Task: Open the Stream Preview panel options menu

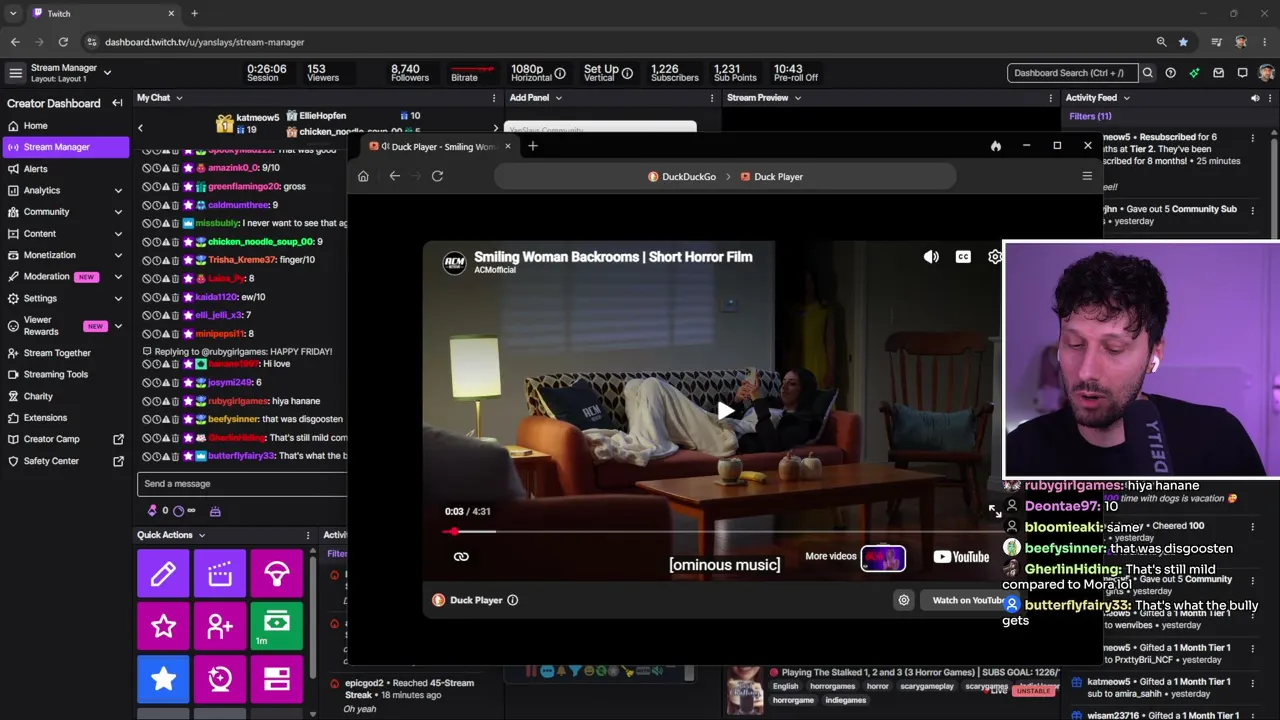Action: pos(1050,98)
